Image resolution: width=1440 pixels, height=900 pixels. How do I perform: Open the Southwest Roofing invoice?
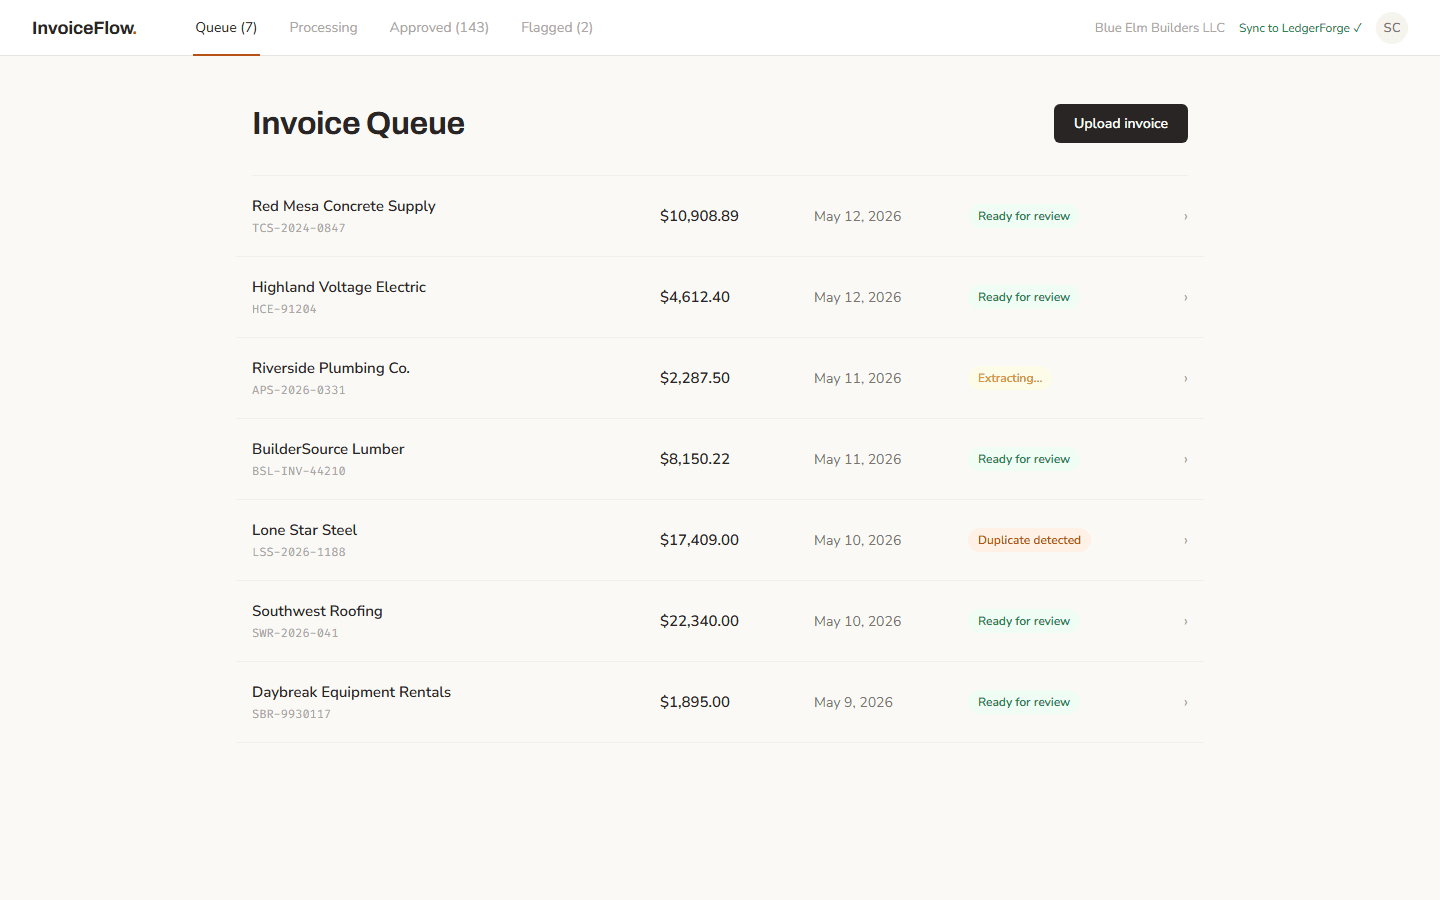coord(720,621)
